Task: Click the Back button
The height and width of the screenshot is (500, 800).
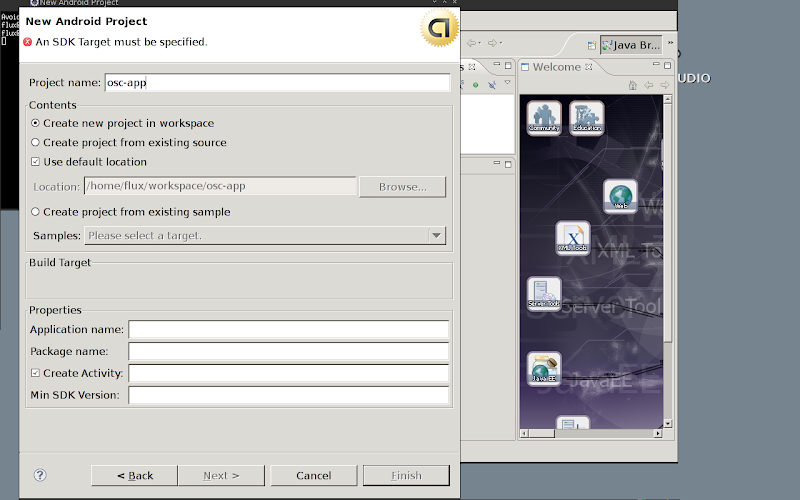Action: (134, 475)
